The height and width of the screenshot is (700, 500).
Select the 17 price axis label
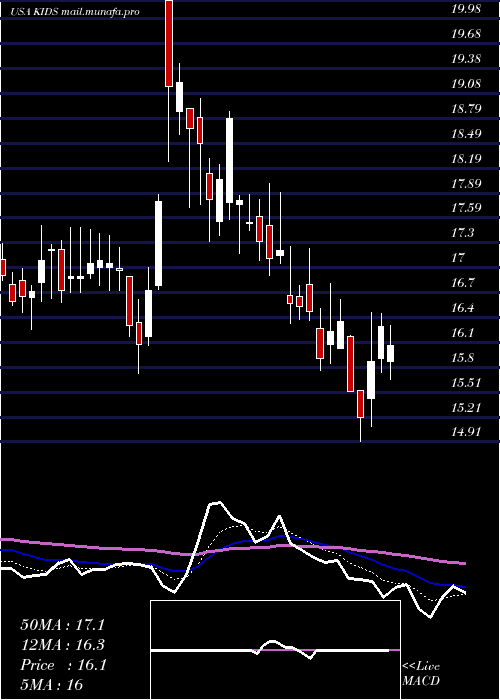point(458,258)
